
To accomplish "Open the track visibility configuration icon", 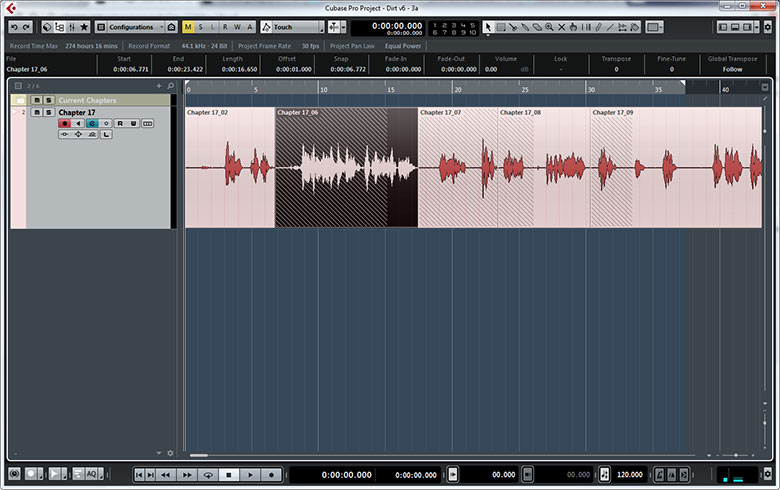I will 60,27.
